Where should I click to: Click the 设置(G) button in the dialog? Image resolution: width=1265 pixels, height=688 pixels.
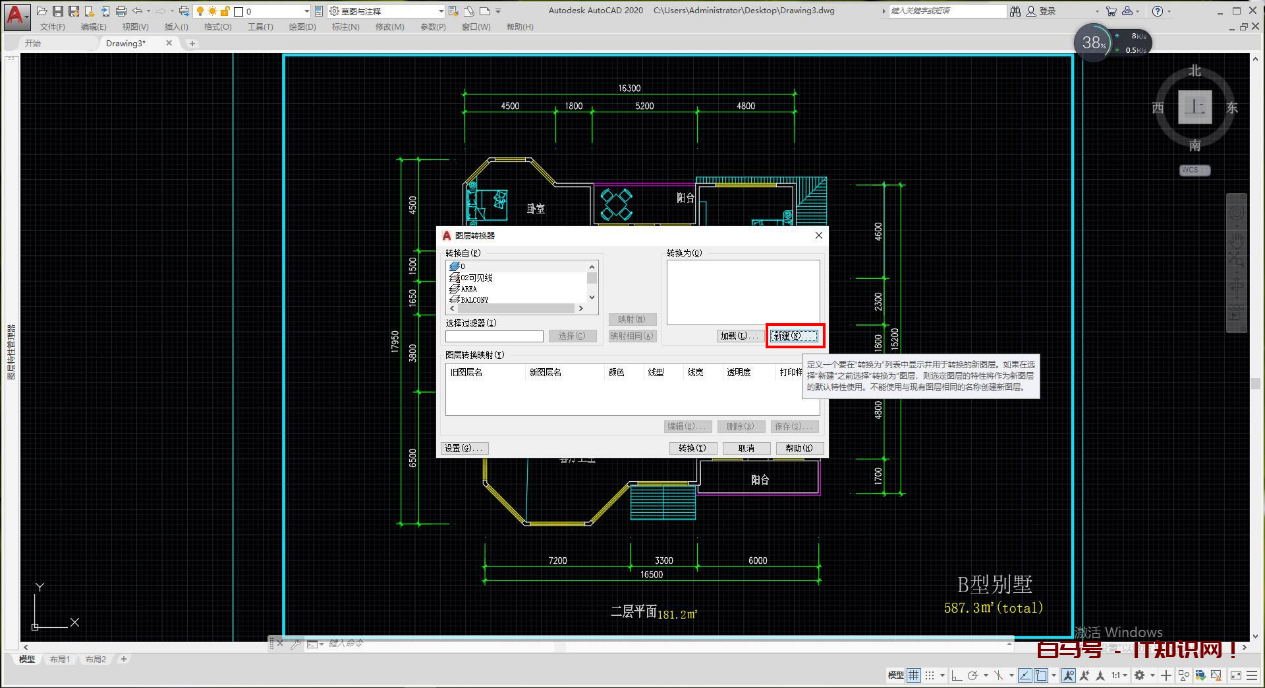click(x=463, y=447)
